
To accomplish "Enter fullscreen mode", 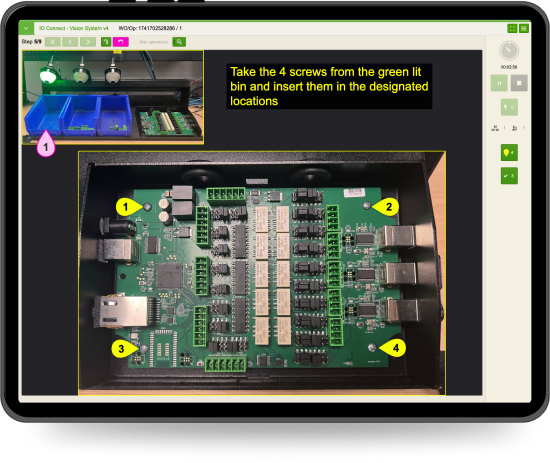I will (x=512, y=28).
